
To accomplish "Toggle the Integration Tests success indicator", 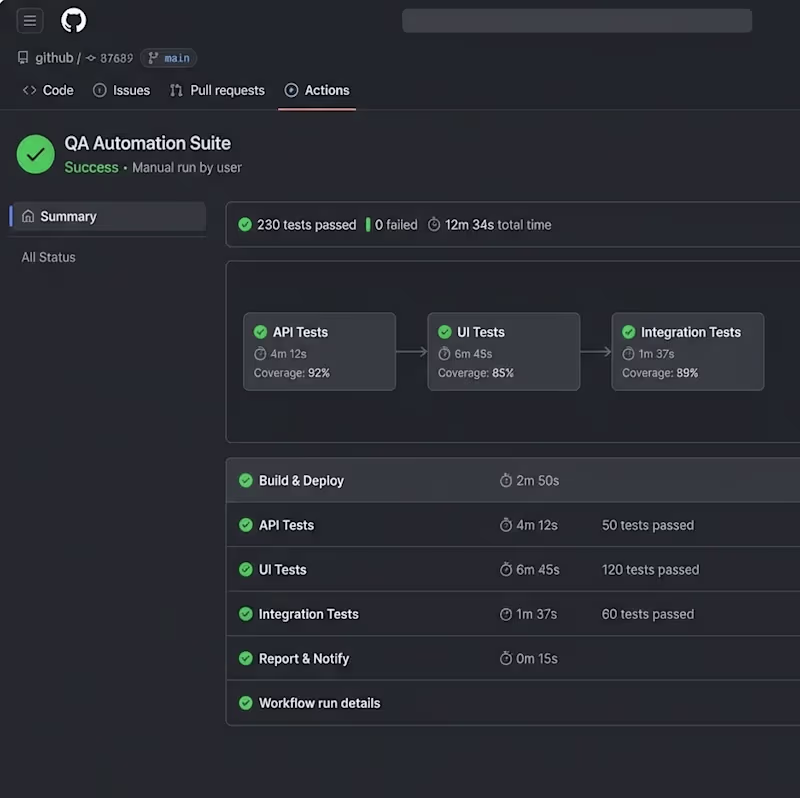I will [x=629, y=332].
